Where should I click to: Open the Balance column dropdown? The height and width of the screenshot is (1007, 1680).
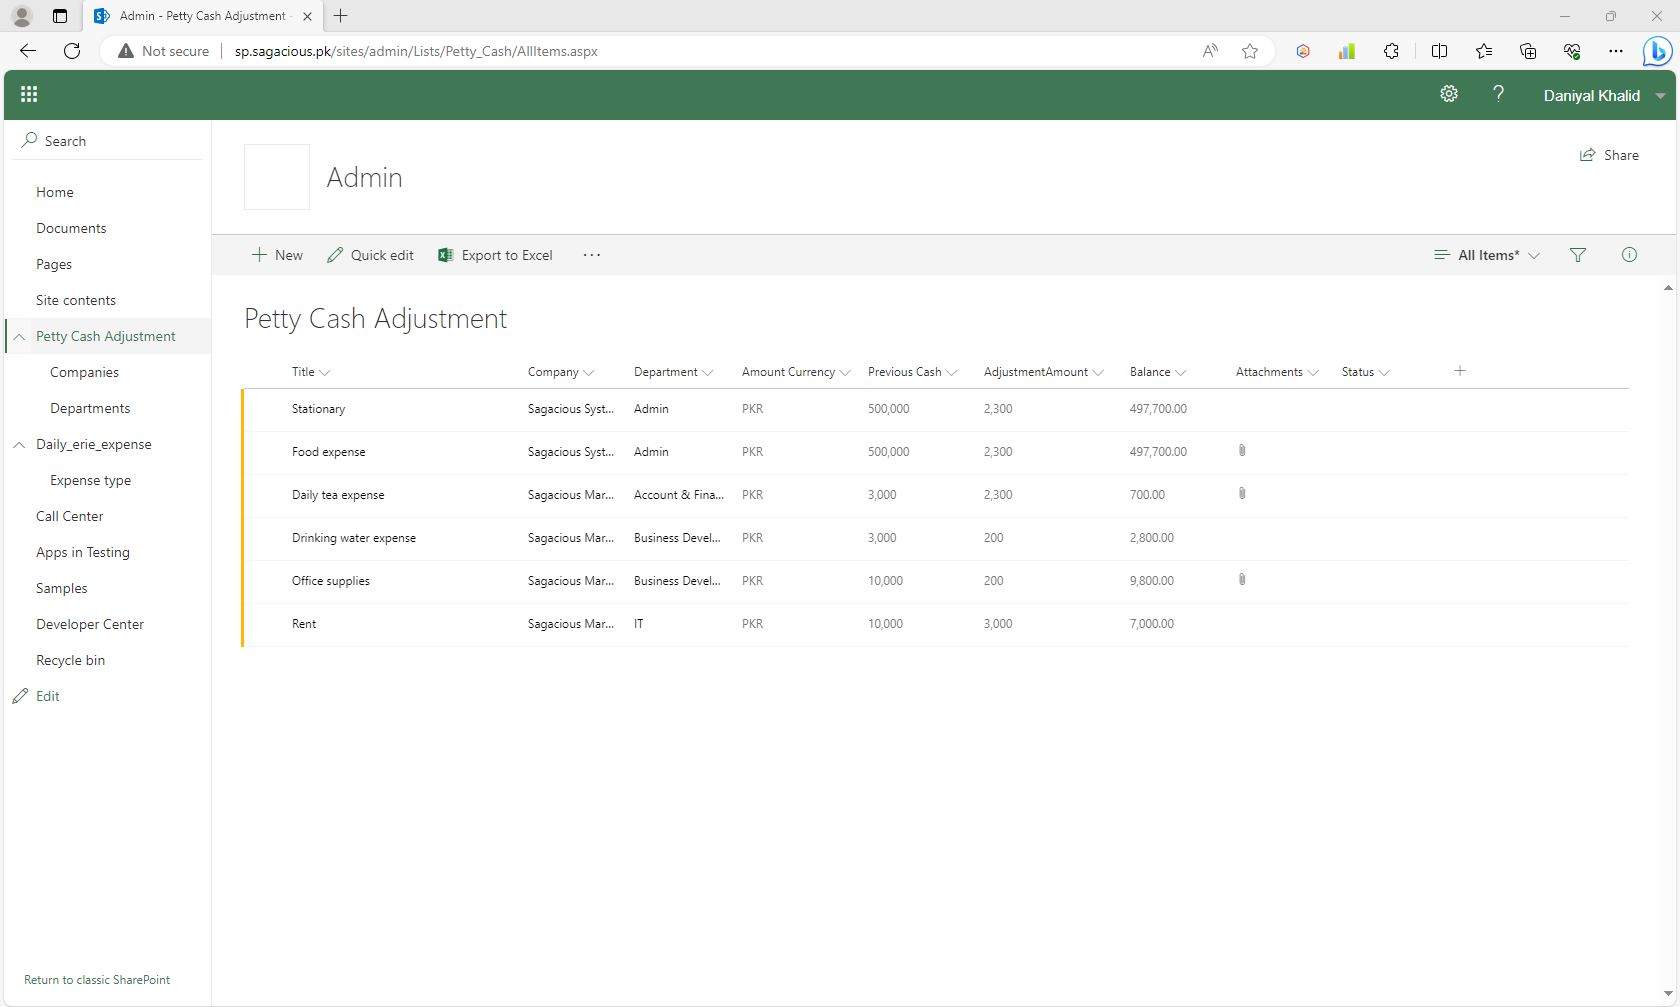(x=1181, y=372)
